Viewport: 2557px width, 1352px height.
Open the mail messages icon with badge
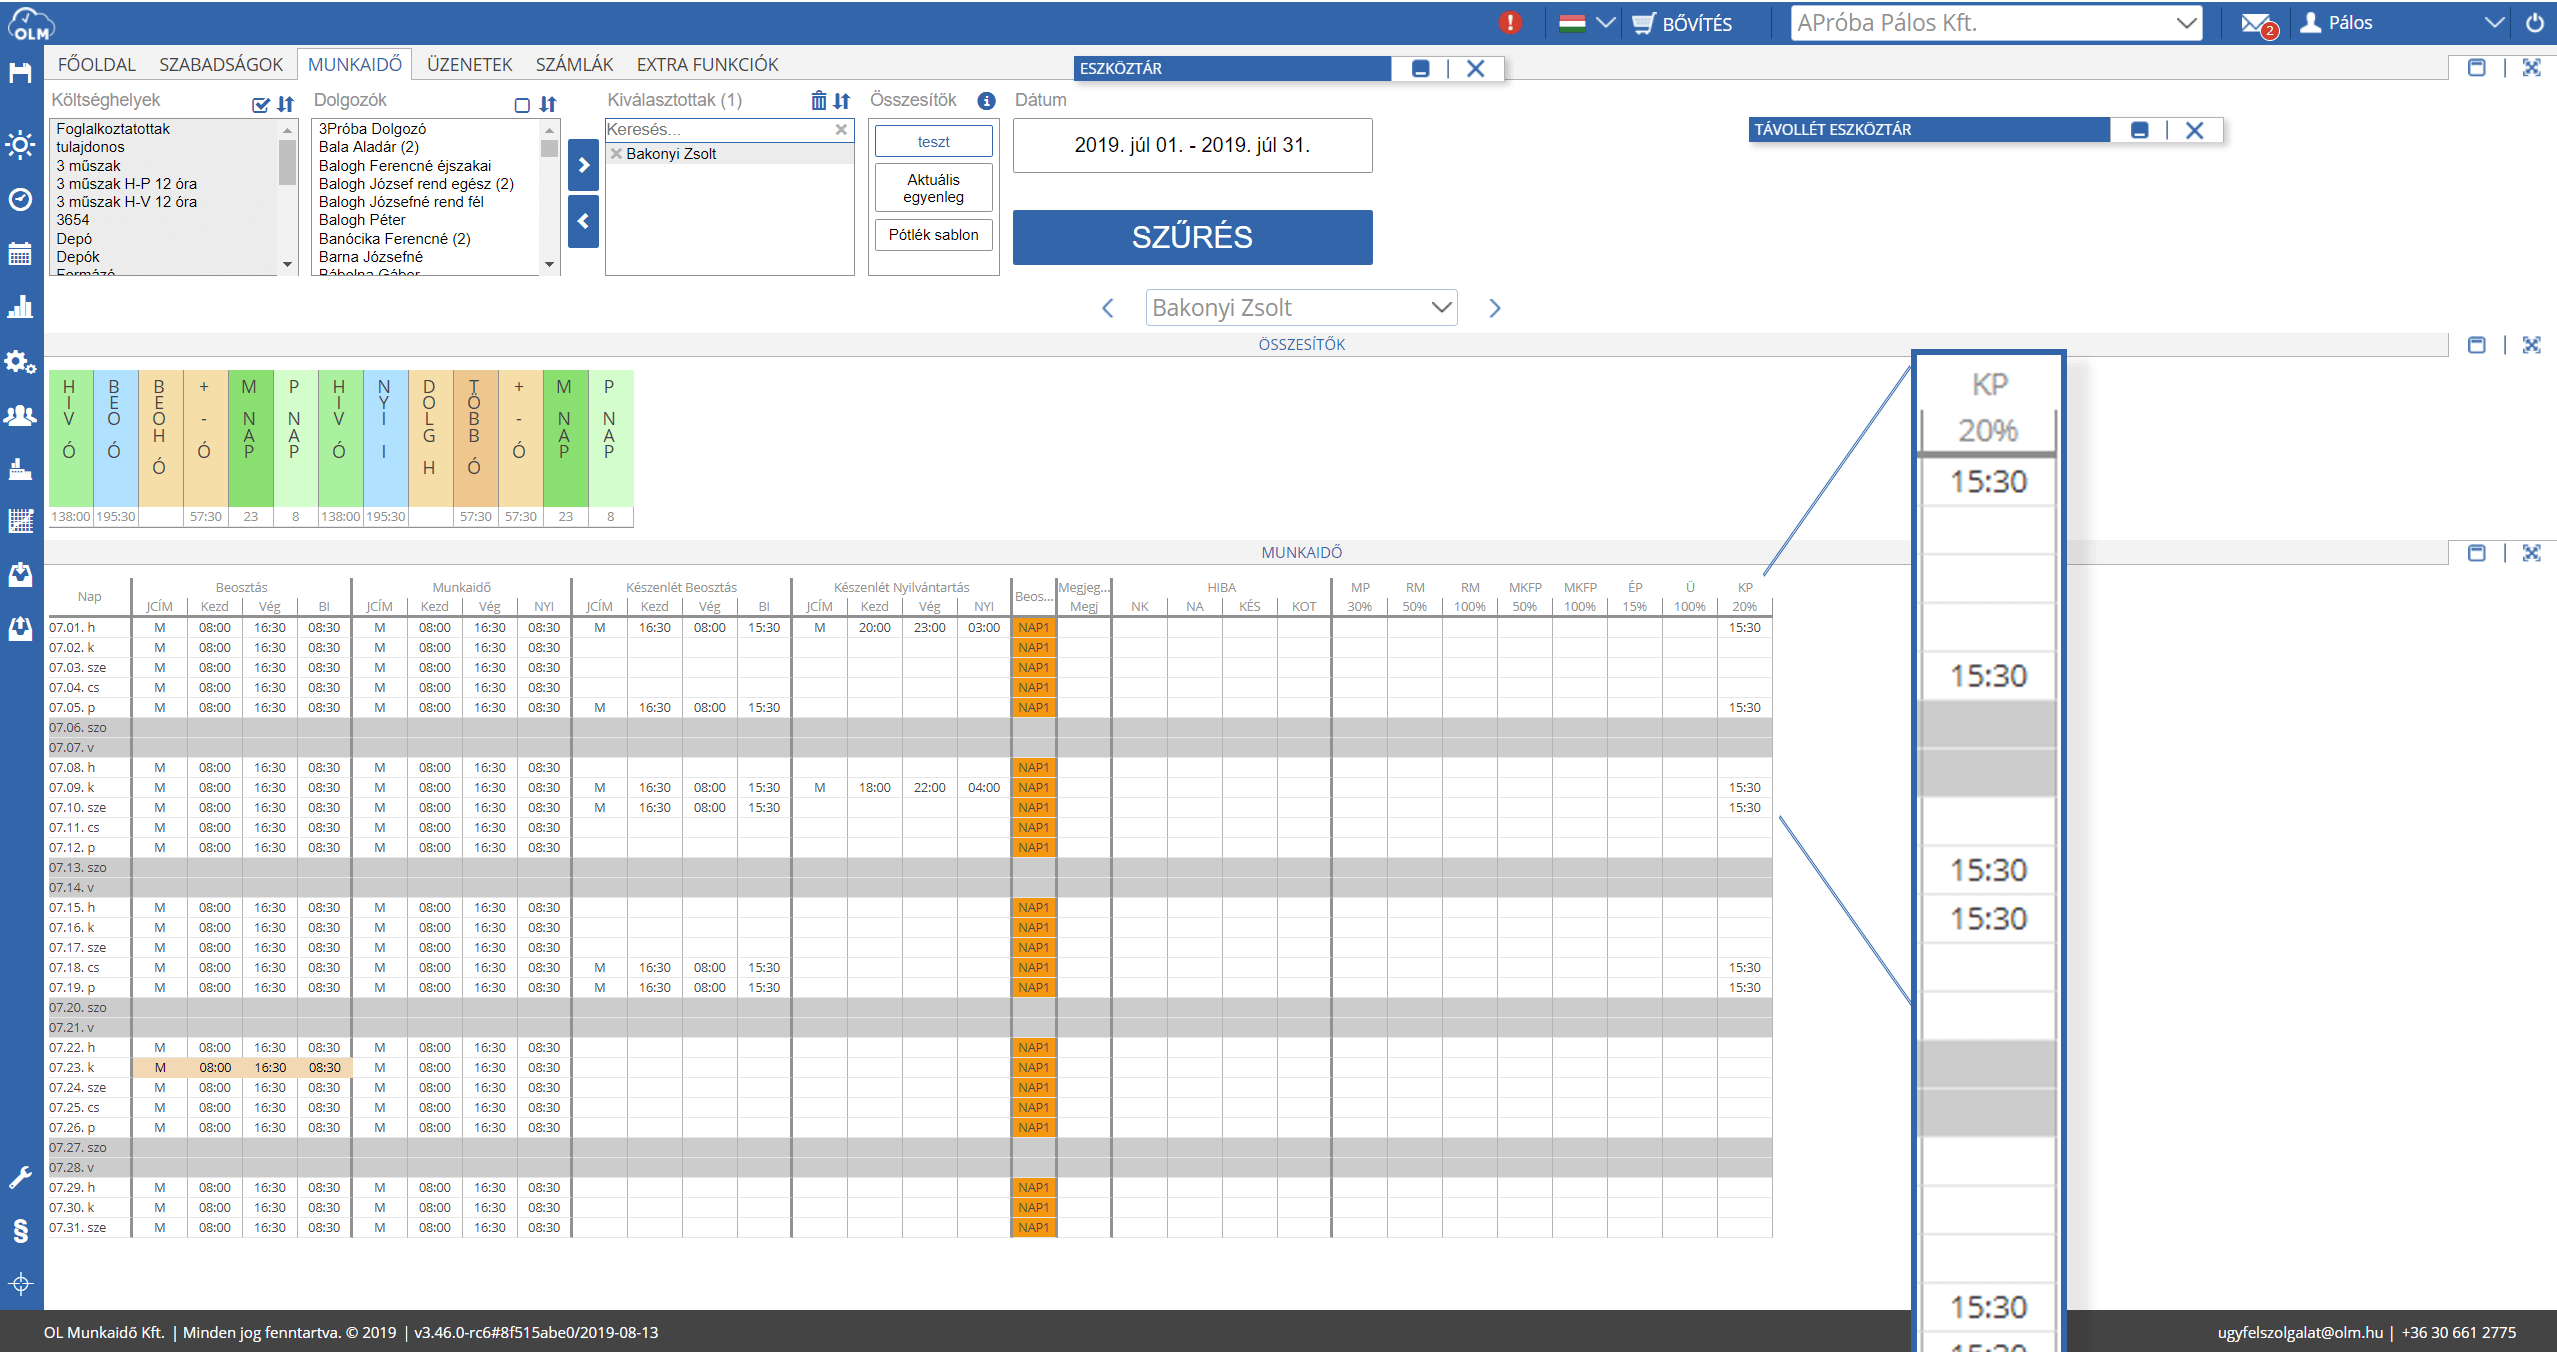click(x=2258, y=24)
